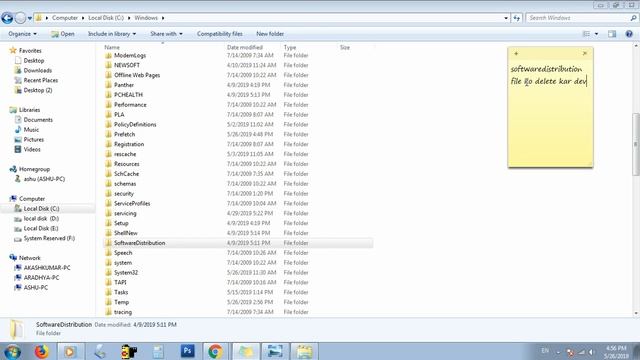Open the address bar history dropdown

[506, 18]
